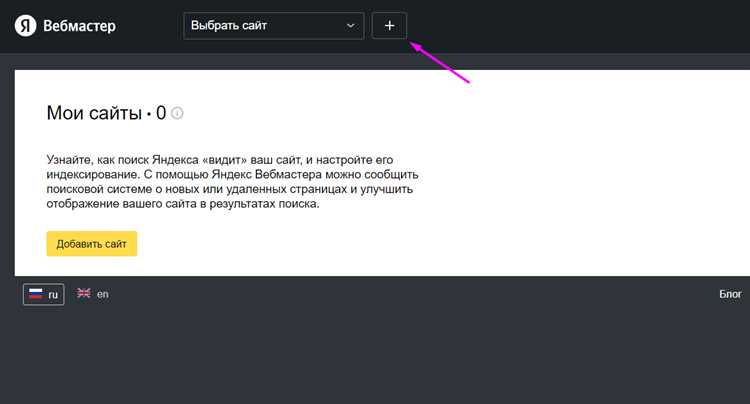Open the Вебмастер home link
Viewport: 750px width, 404px height.
point(79,26)
